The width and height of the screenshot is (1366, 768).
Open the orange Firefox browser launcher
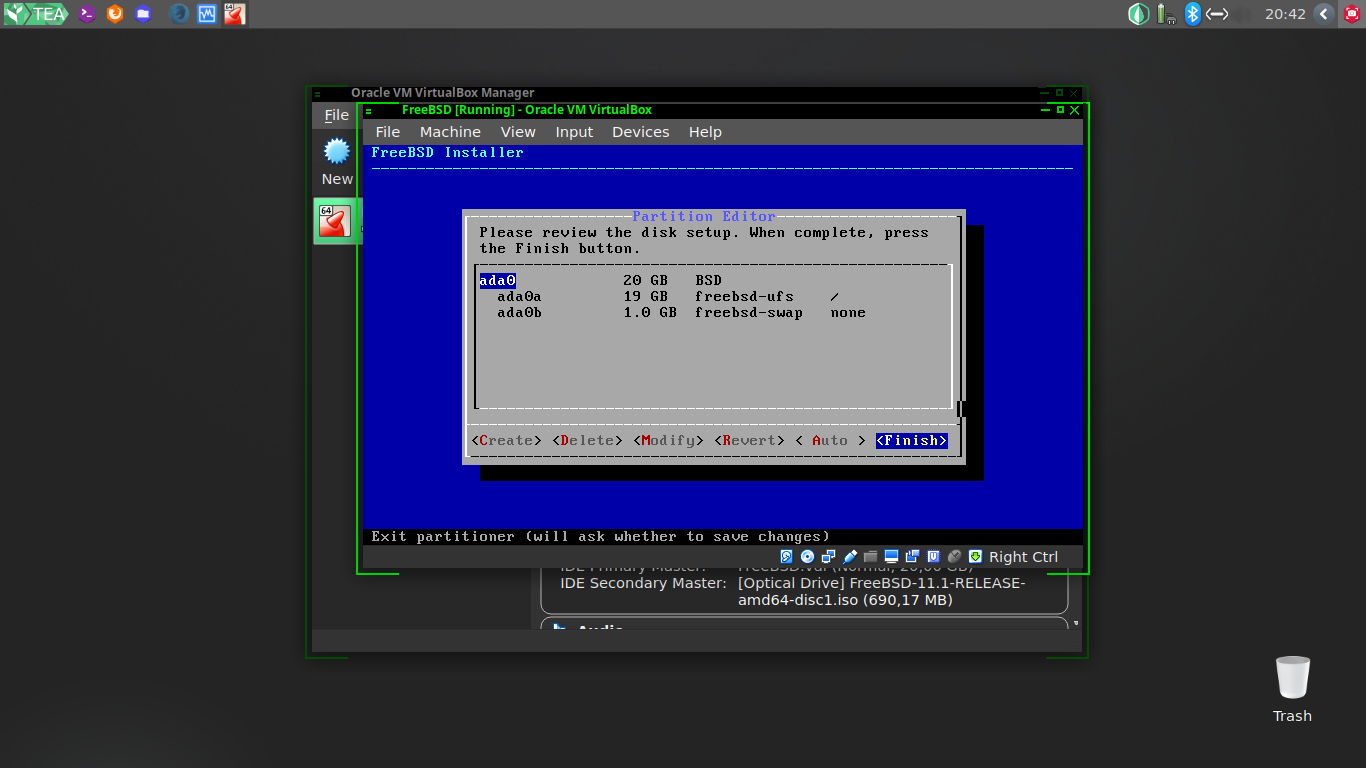(115, 14)
